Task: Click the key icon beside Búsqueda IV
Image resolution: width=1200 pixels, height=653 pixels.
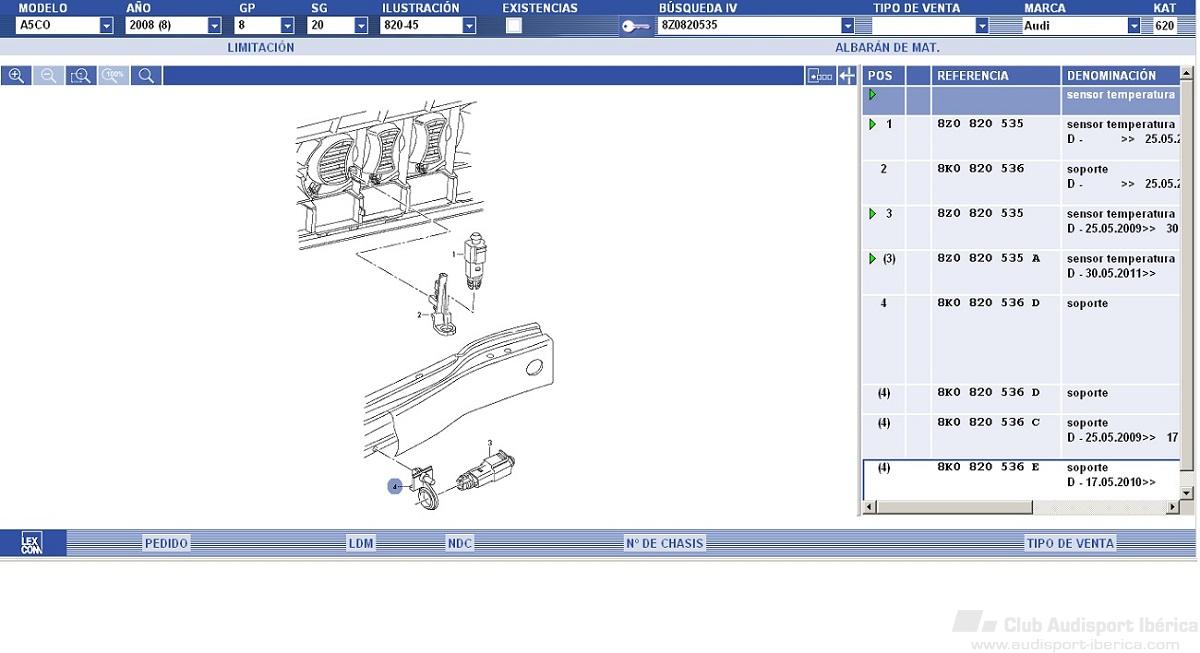Action: point(635,26)
